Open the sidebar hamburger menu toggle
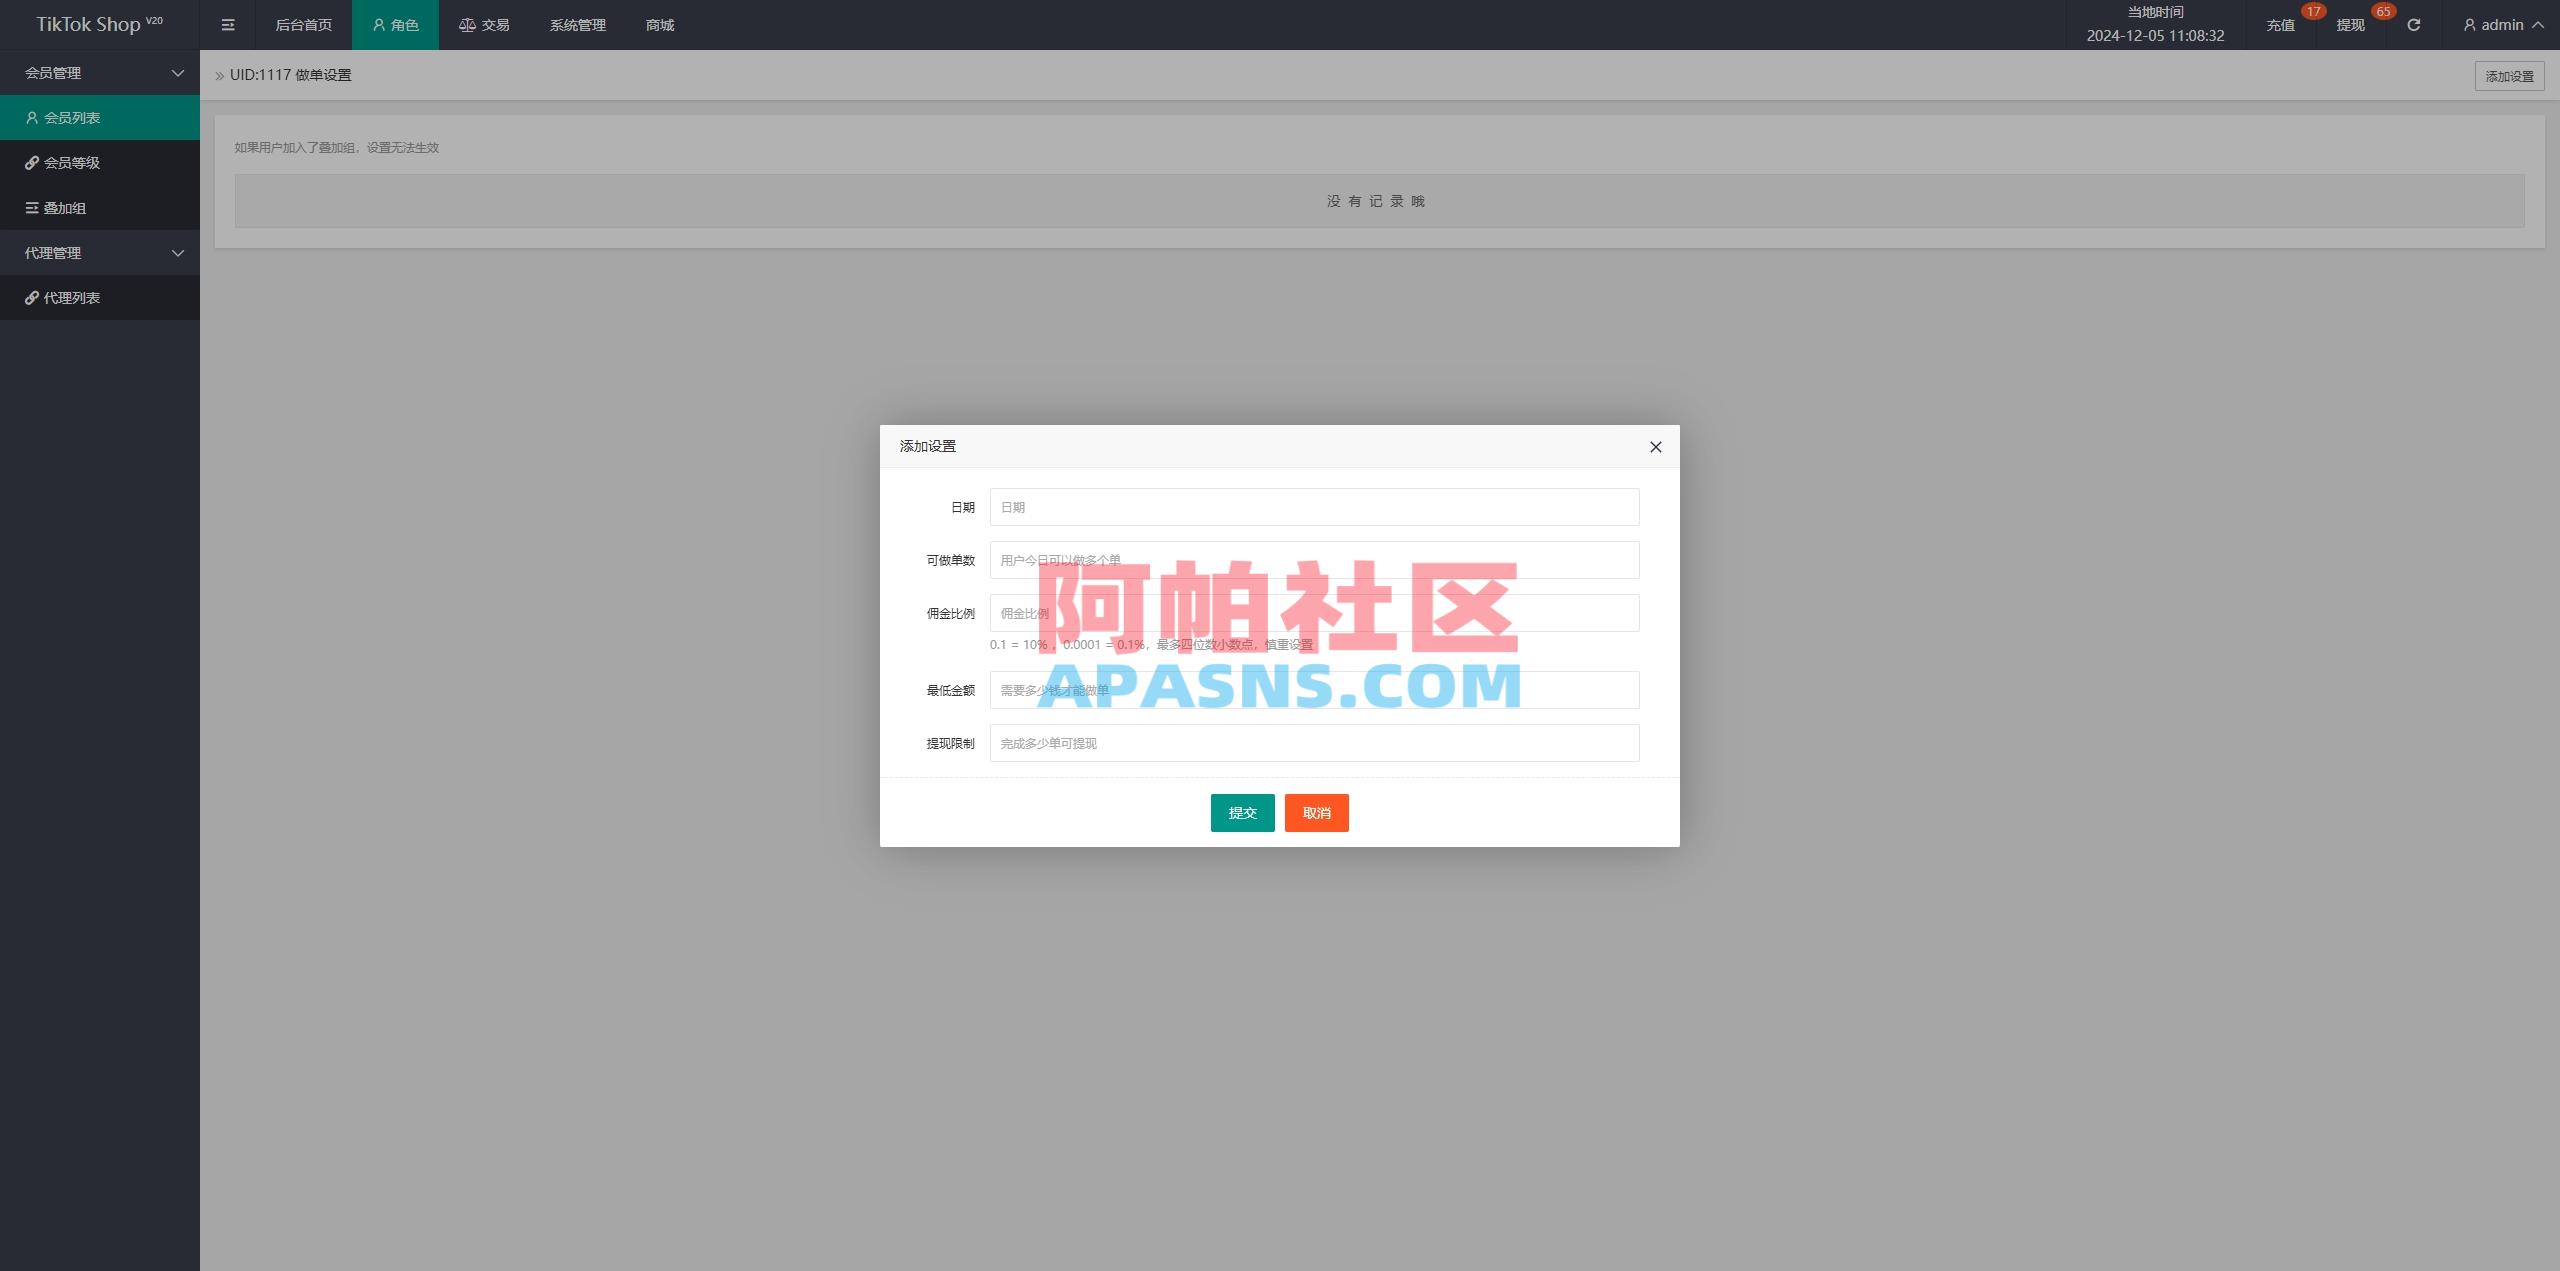Viewport: 2560px width, 1271px height. pyautogui.click(x=228, y=24)
